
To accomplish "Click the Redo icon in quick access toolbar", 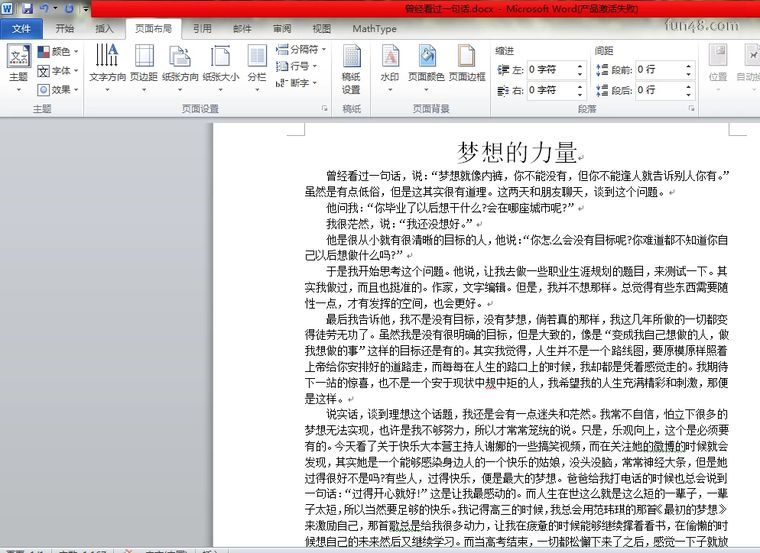I will [69, 8].
